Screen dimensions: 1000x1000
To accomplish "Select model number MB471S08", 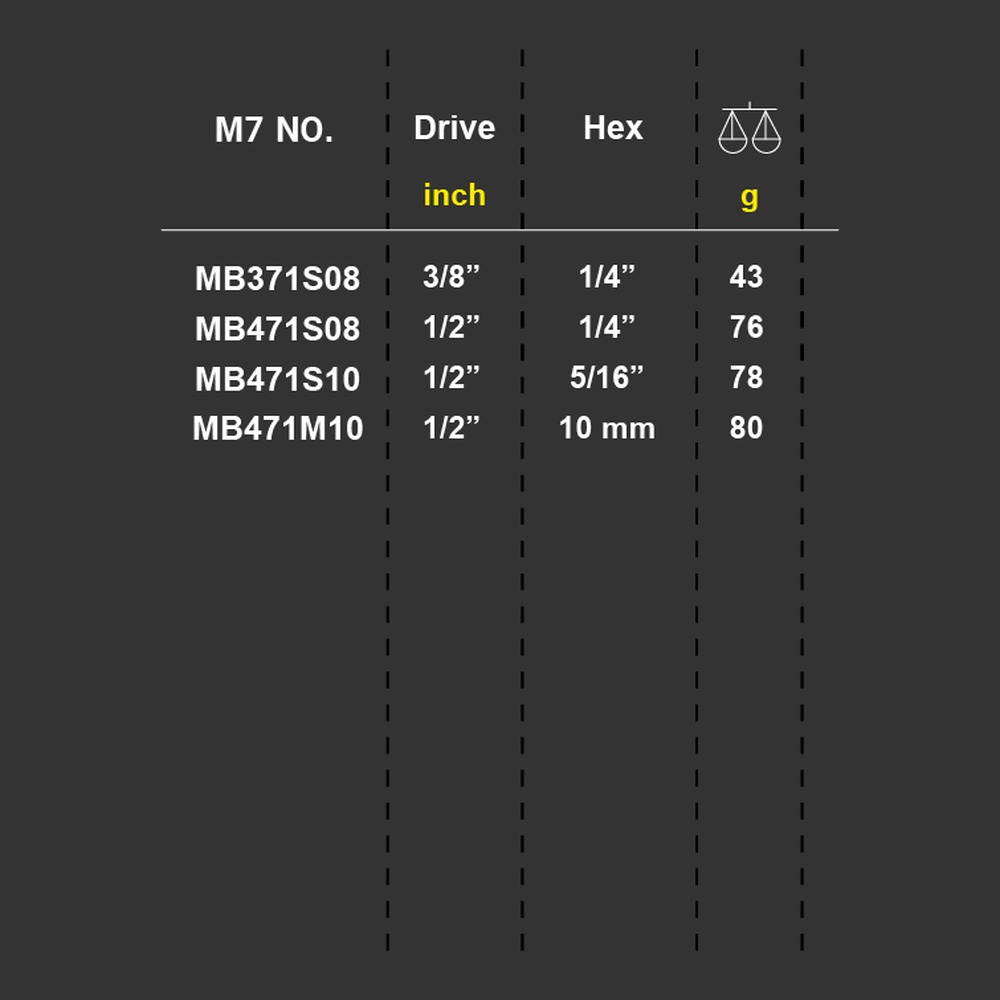I will coord(277,329).
